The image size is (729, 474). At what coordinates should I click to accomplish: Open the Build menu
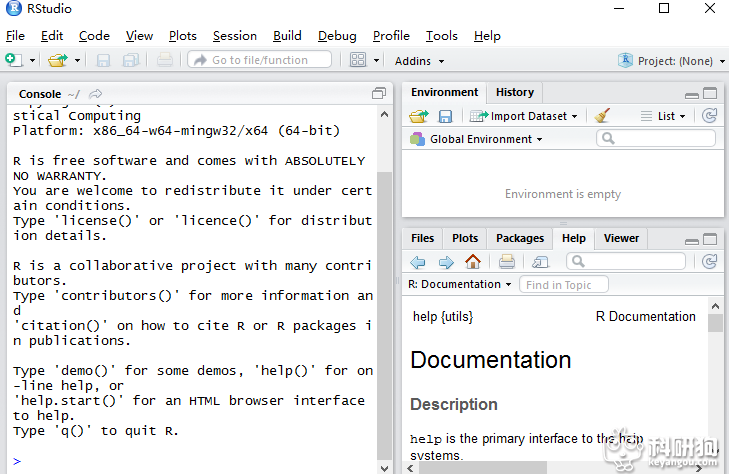click(x=287, y=36)
